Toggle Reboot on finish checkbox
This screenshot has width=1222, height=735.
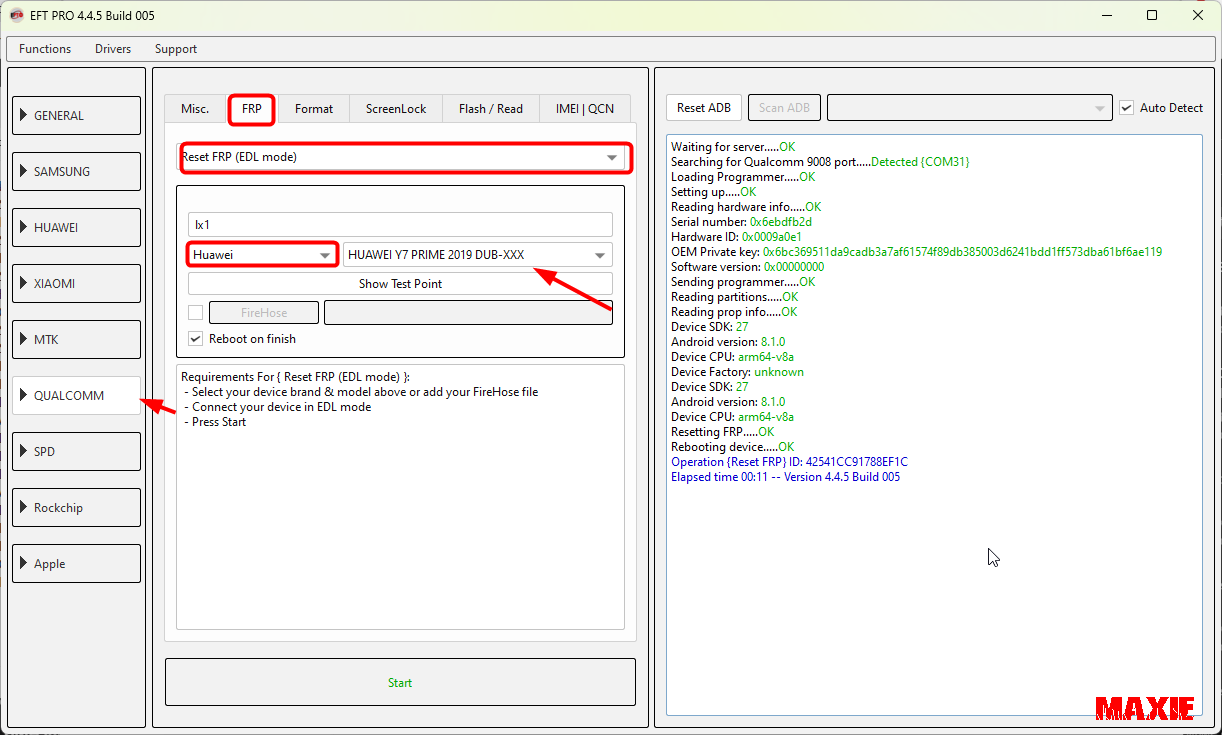pyautogui.click(x=195, y=339)
